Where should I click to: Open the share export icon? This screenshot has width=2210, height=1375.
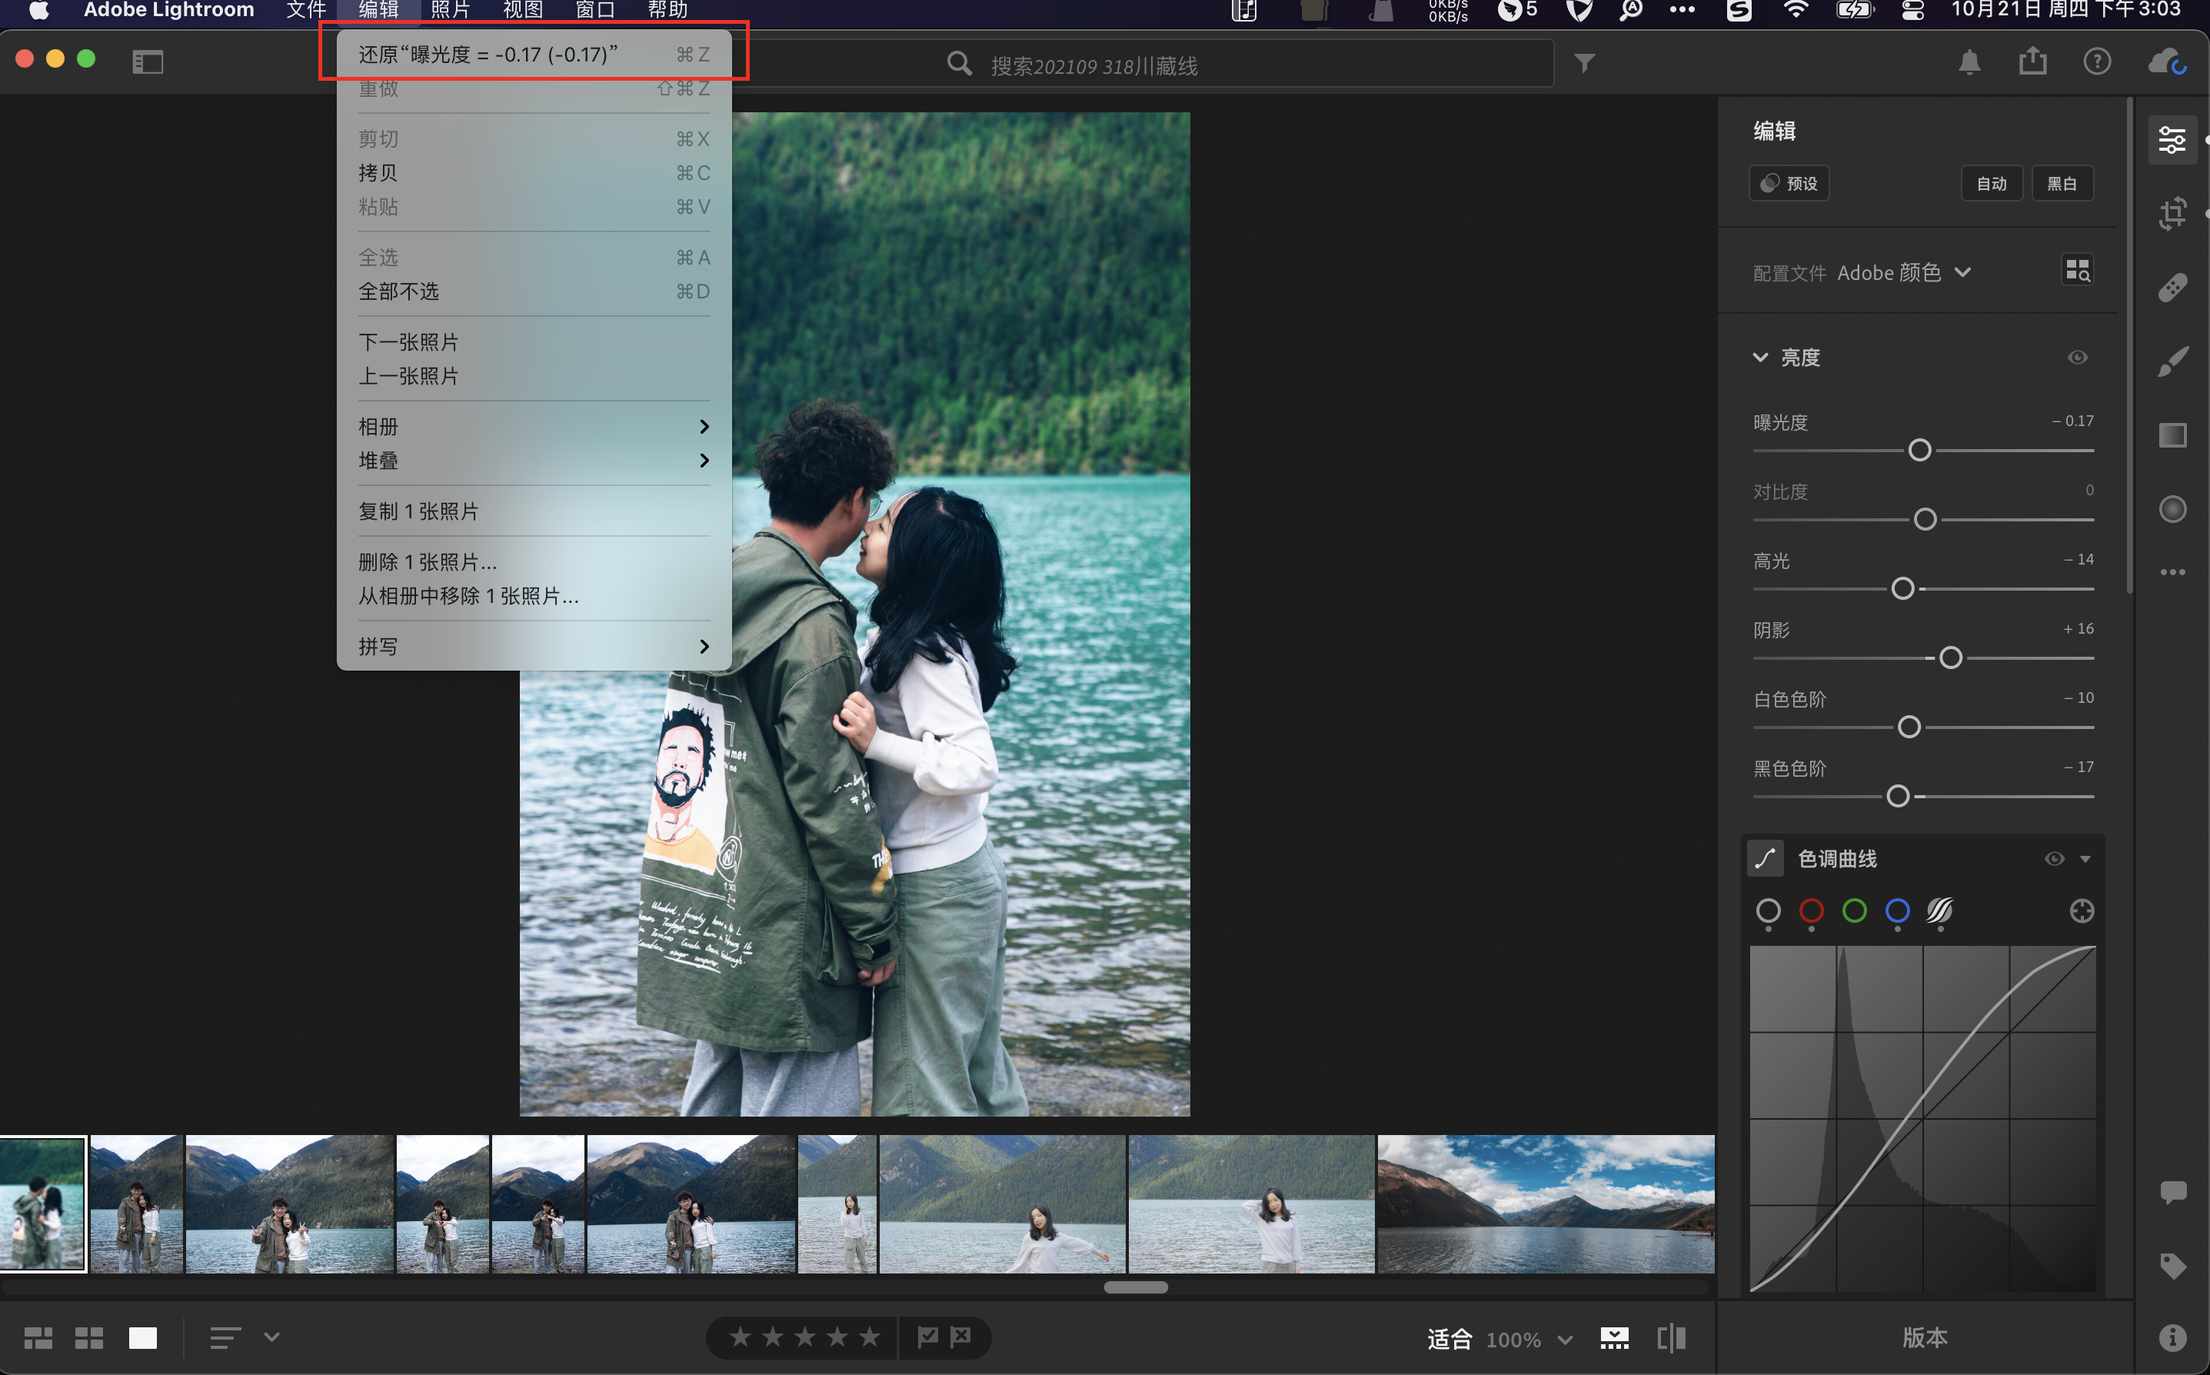pos(2032,62)
